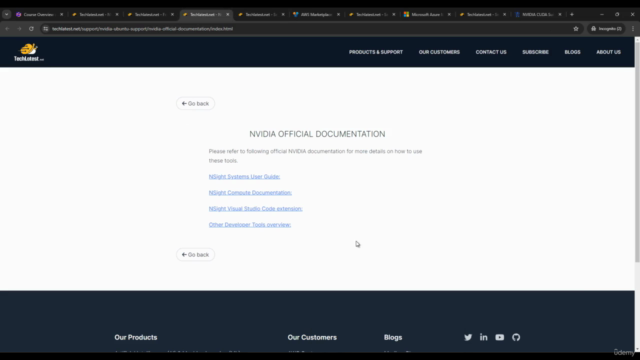Switch to the AWS Marketplace tab
This screenshot has width=640, height=360.
point(316,14)
